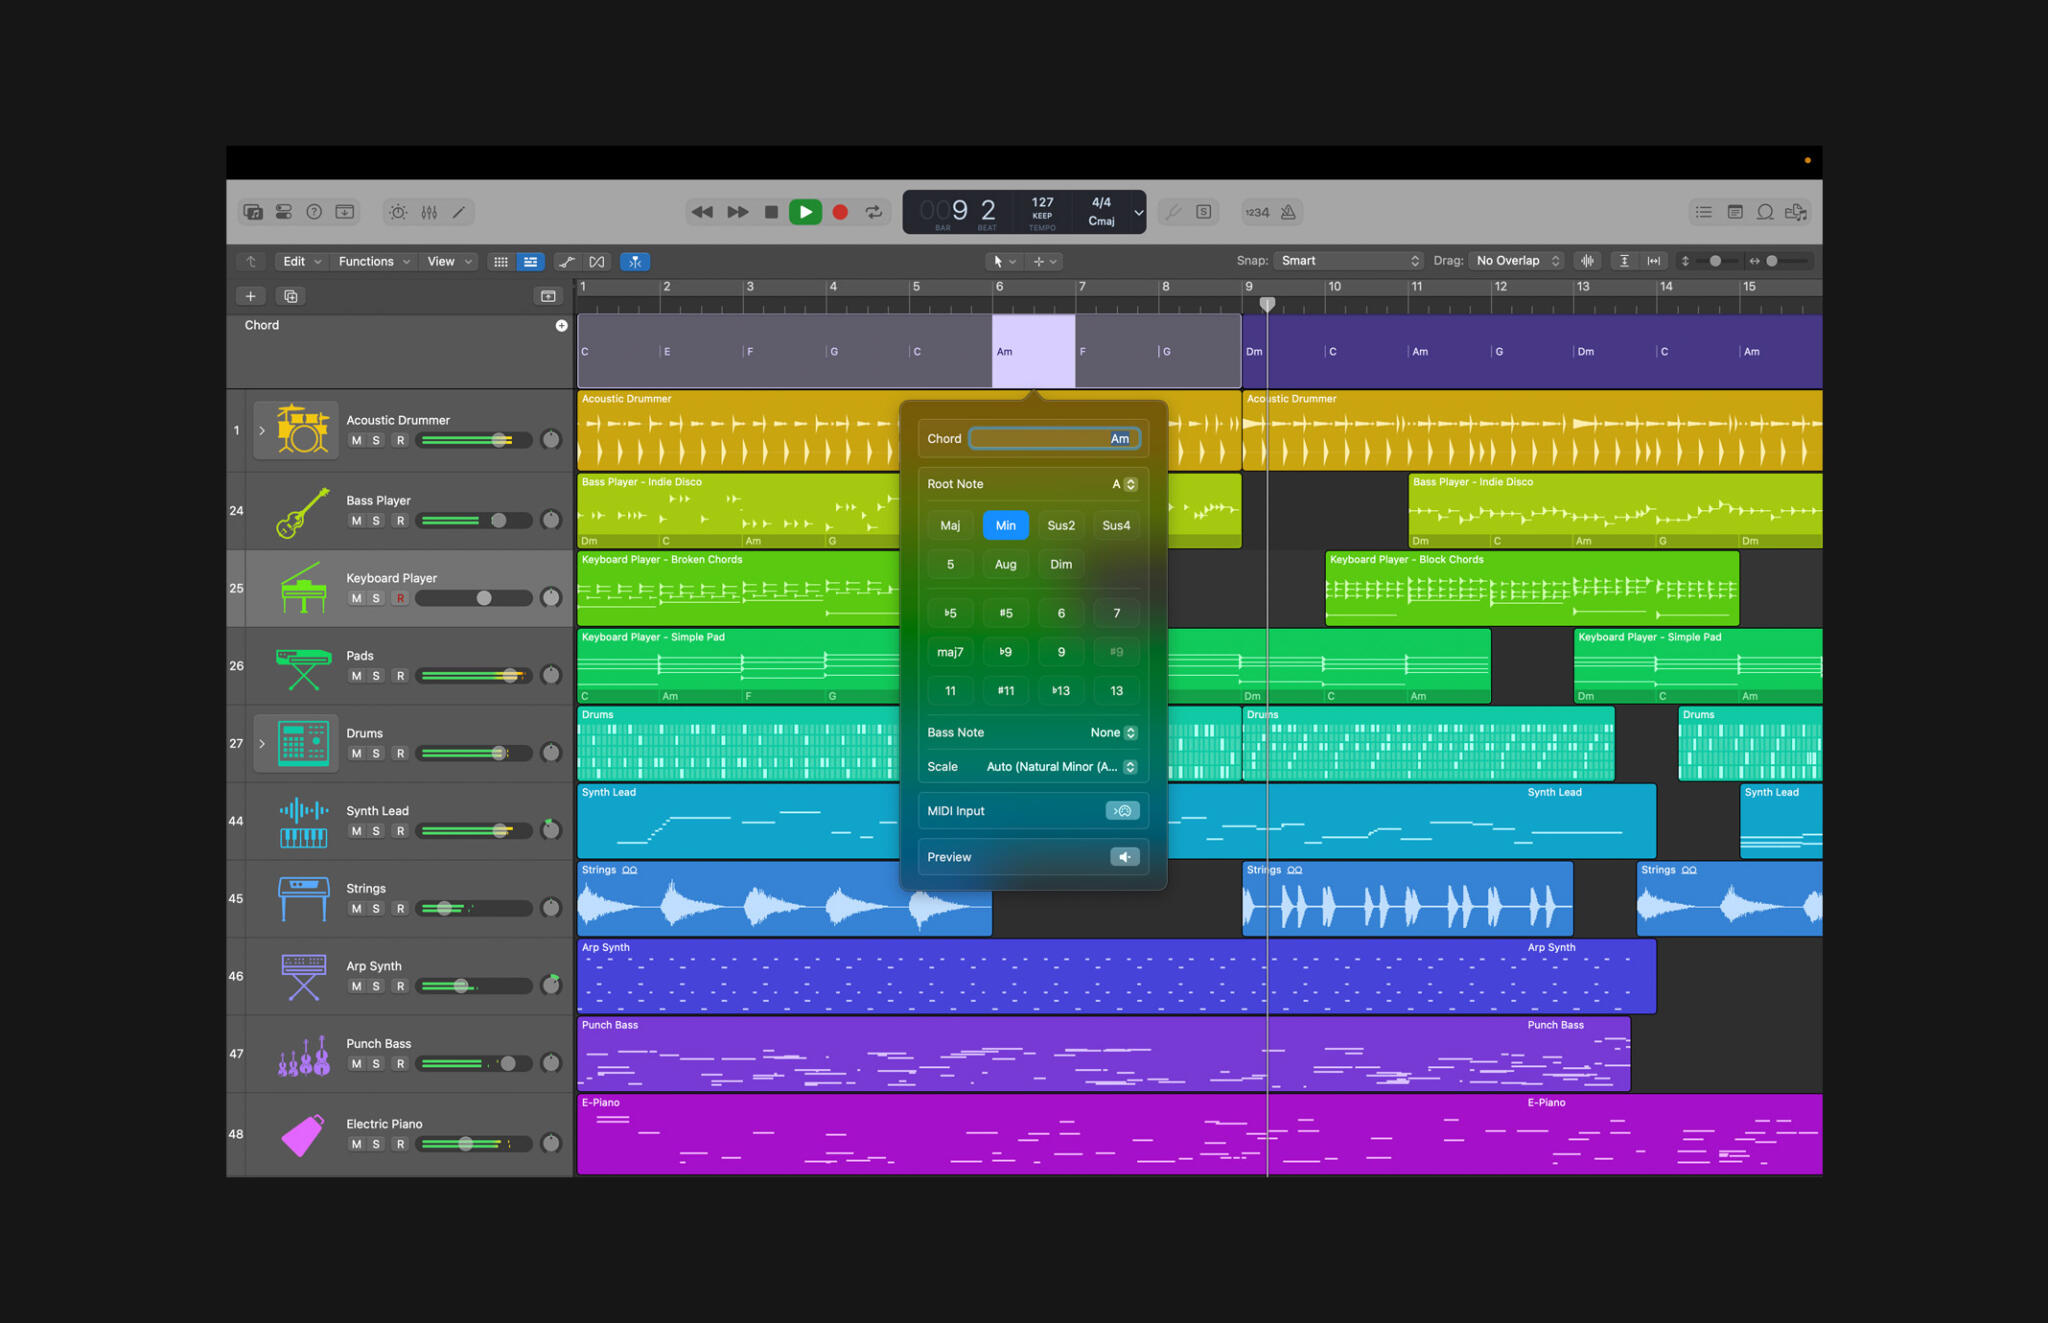Screen dimensions: 2048x1323
Task: Open the Snap mode dropdown set to Smart
Action: 1347,260
